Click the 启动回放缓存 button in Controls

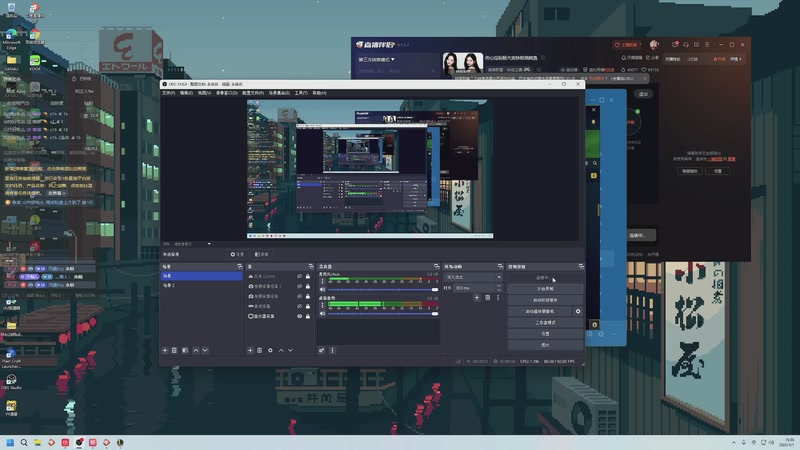pos(545,300)
